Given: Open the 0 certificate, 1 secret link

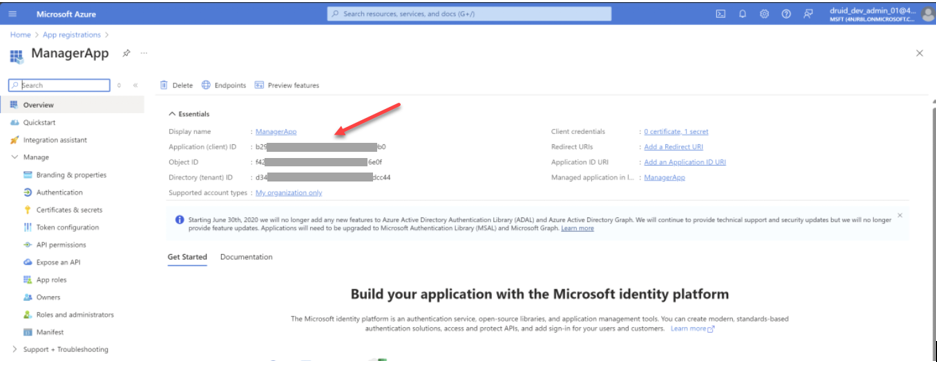Looking at the screenshot, I should pyautogui.click(x=676, y=131).
